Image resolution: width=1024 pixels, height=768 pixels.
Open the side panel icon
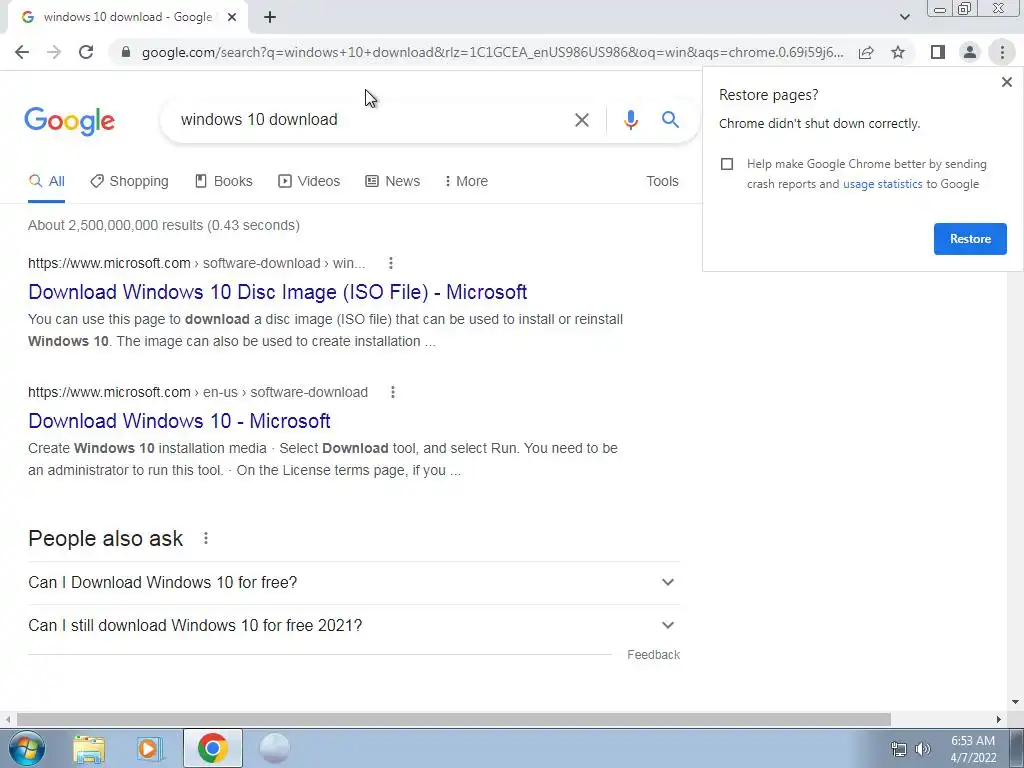(938, 52)
